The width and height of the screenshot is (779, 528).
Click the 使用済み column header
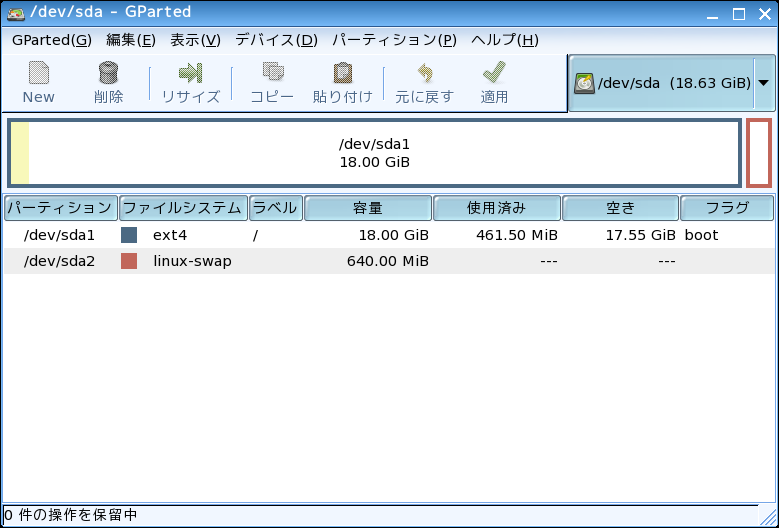(497, 208)
